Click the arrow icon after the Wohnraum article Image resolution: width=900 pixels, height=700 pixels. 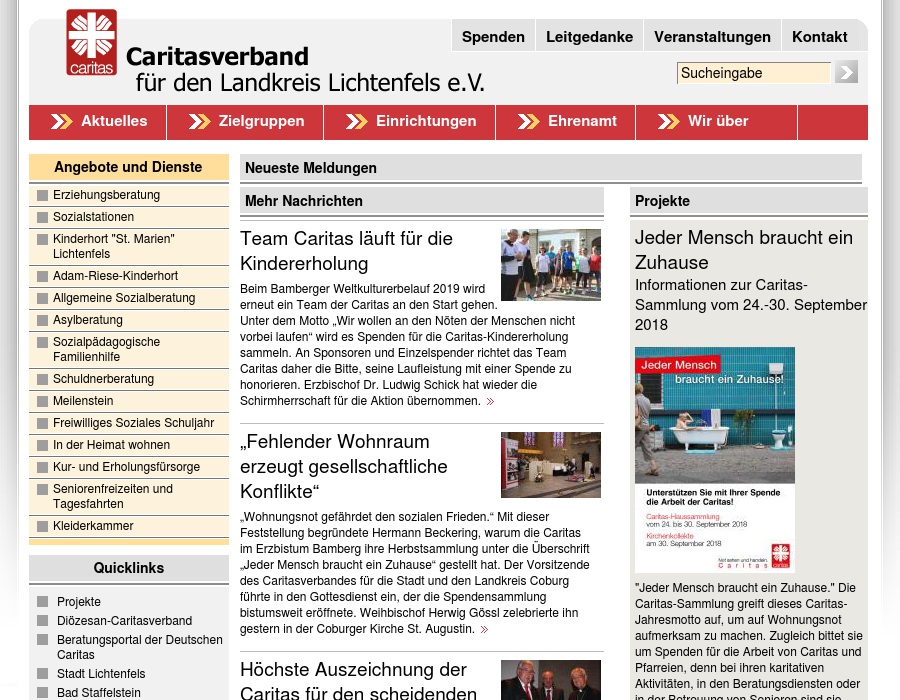point(483,629)
